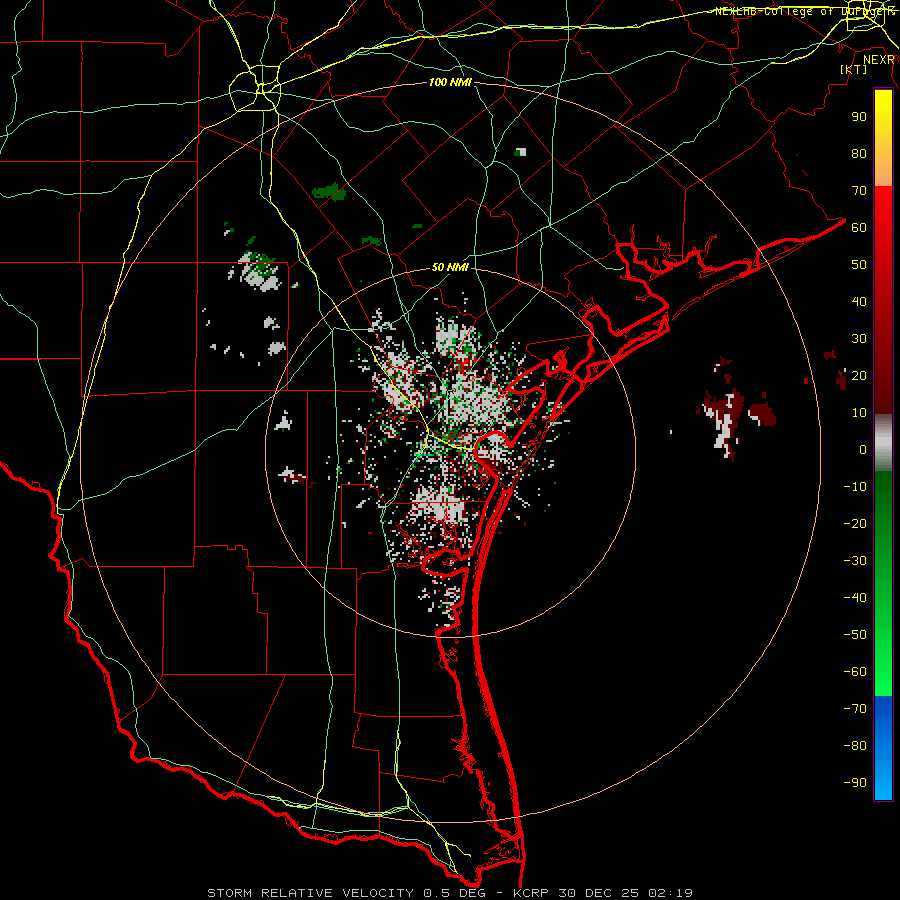Viewport: 900px width, 900px height.
Task: Select the STORM RELATIVE VELOCITY product title
Action: 310,893
